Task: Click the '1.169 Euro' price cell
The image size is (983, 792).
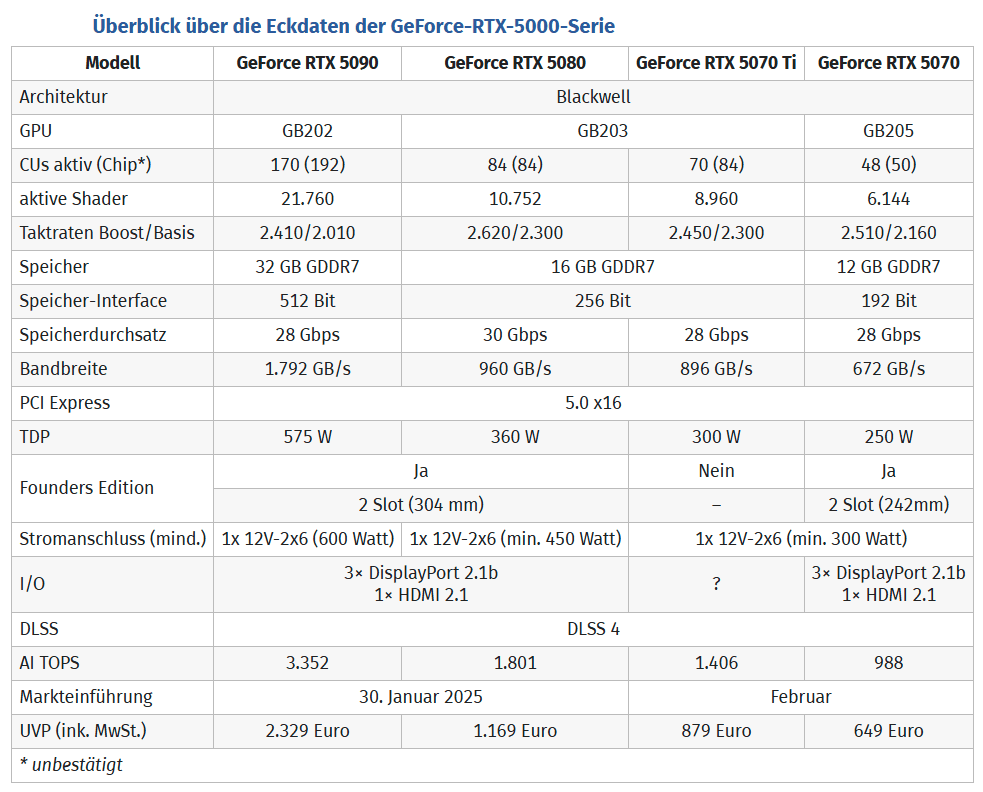Action: click(x=515, y=731)
